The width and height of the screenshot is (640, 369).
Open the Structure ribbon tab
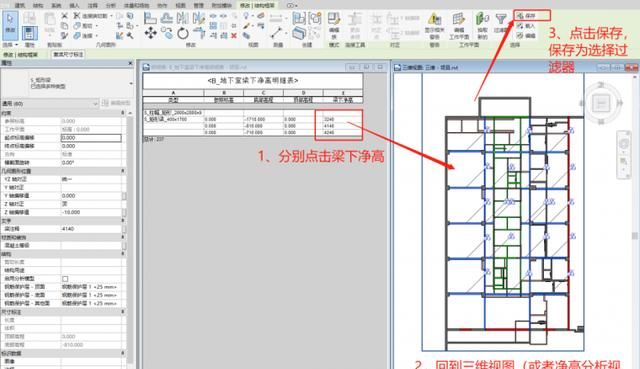pos(38,5)
